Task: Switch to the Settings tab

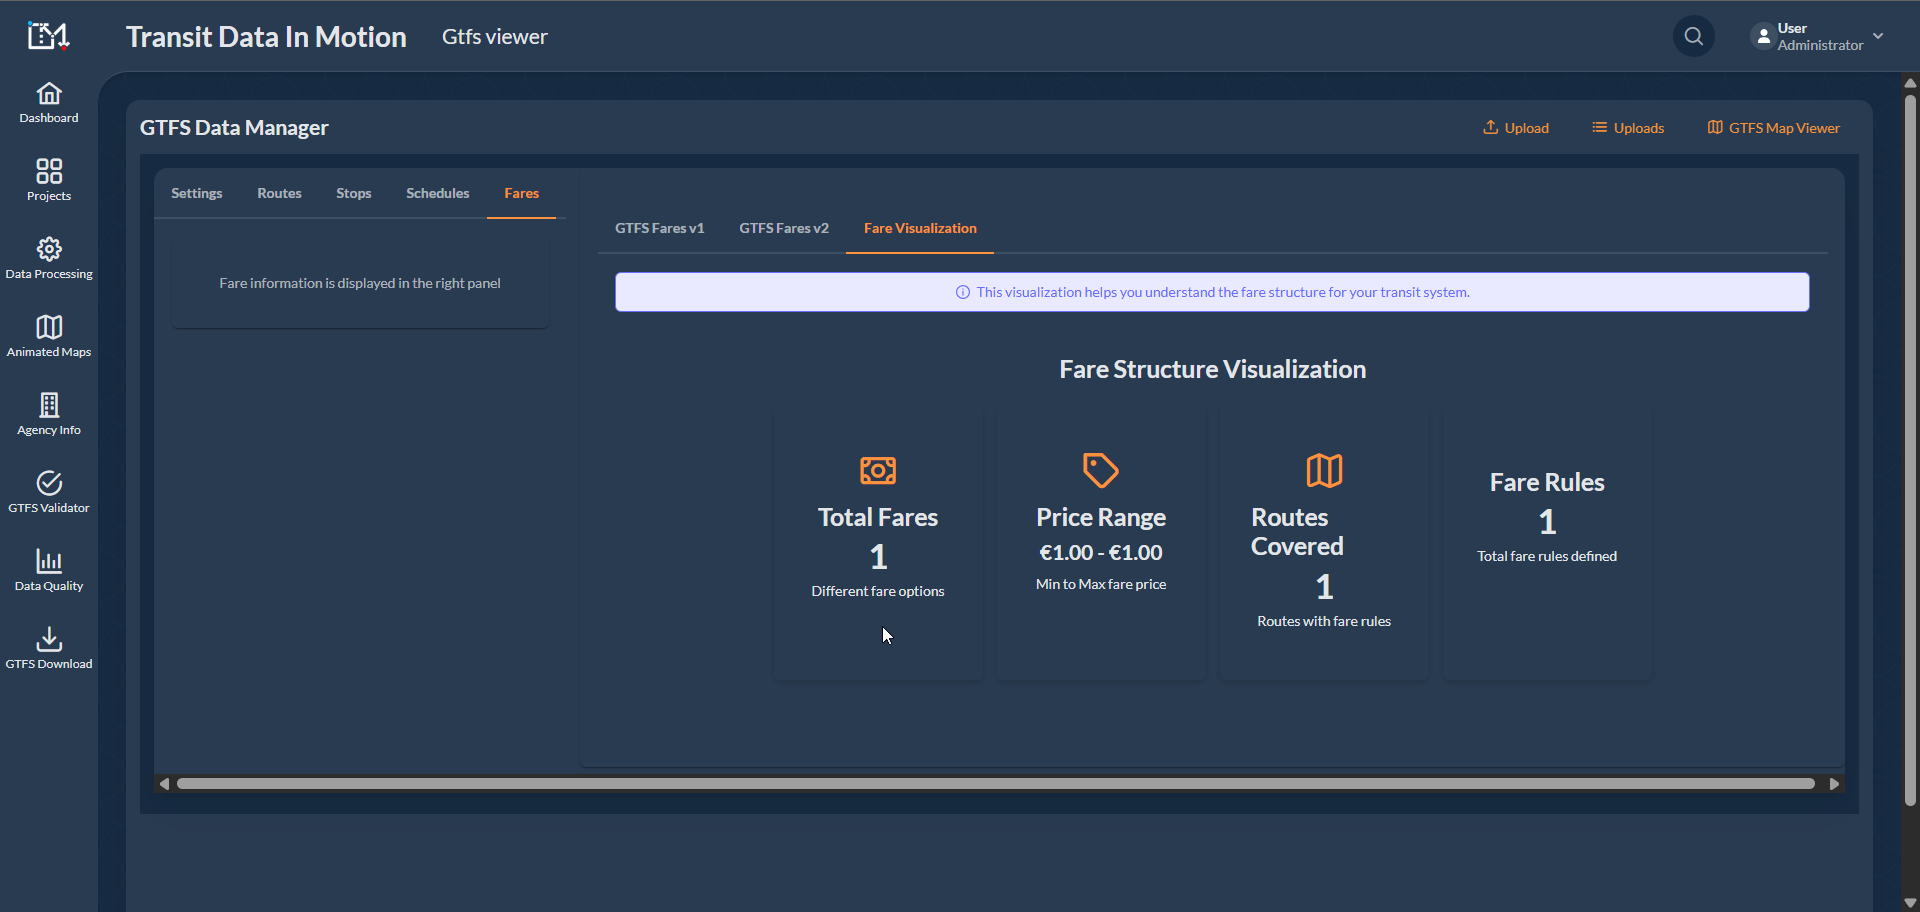Action: point(197,194)
